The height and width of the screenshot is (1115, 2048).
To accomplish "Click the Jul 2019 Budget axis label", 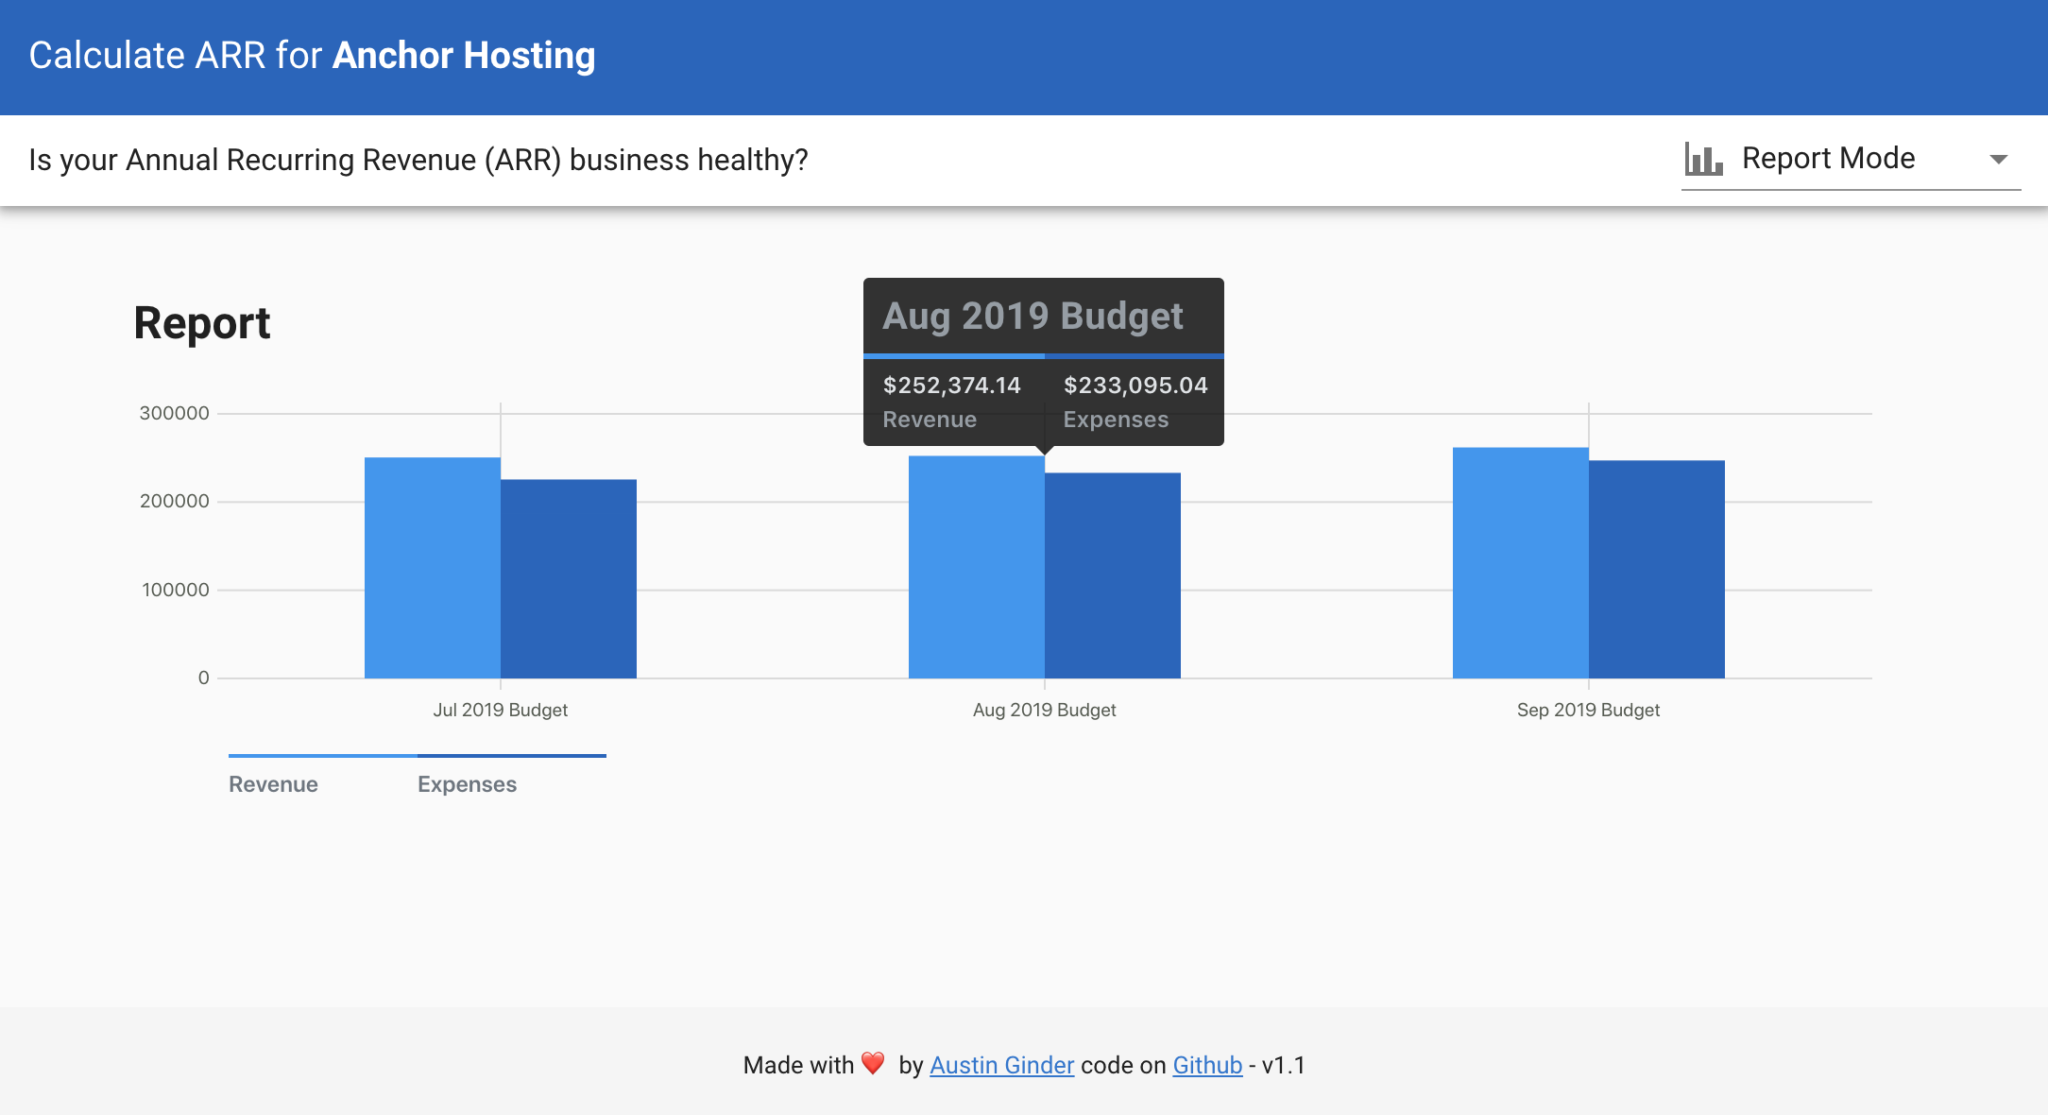I will tap(500, 710).
